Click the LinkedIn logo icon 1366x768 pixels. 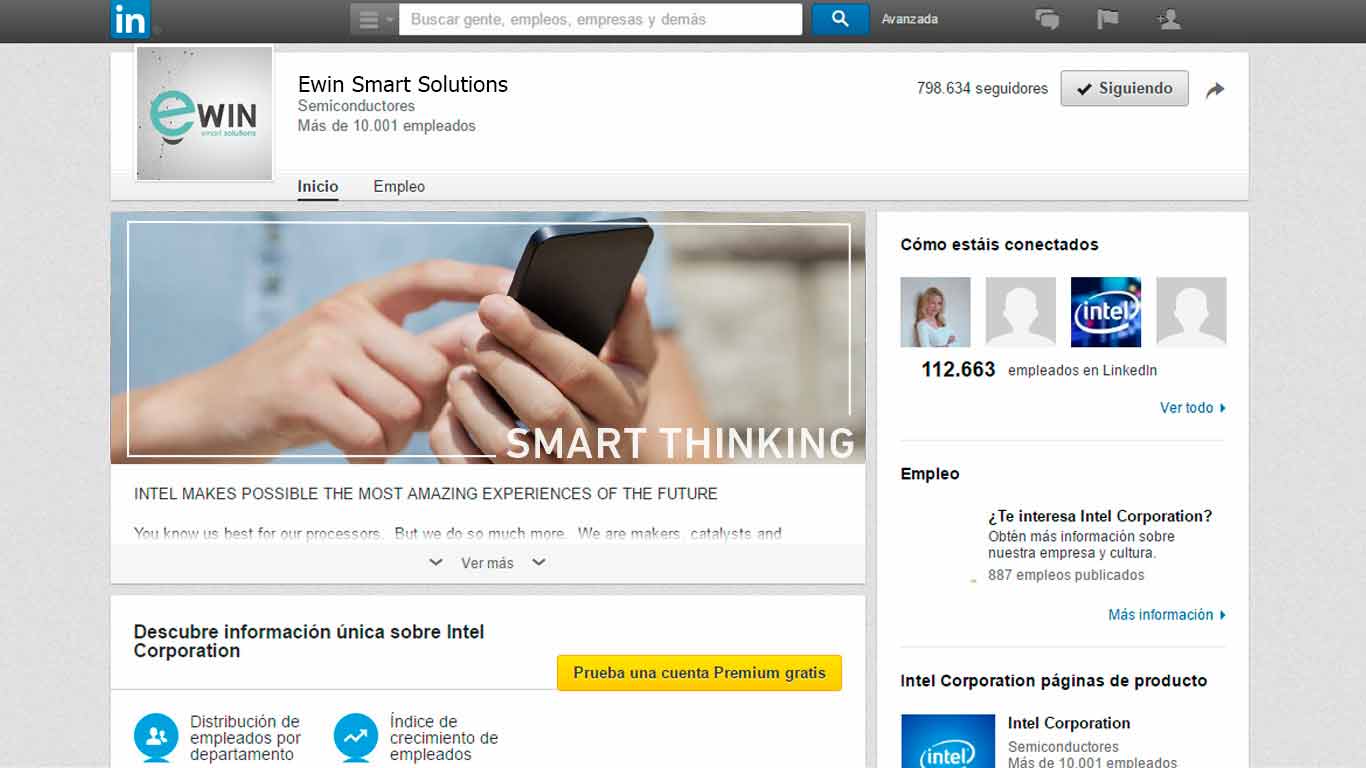coord(130,19)
